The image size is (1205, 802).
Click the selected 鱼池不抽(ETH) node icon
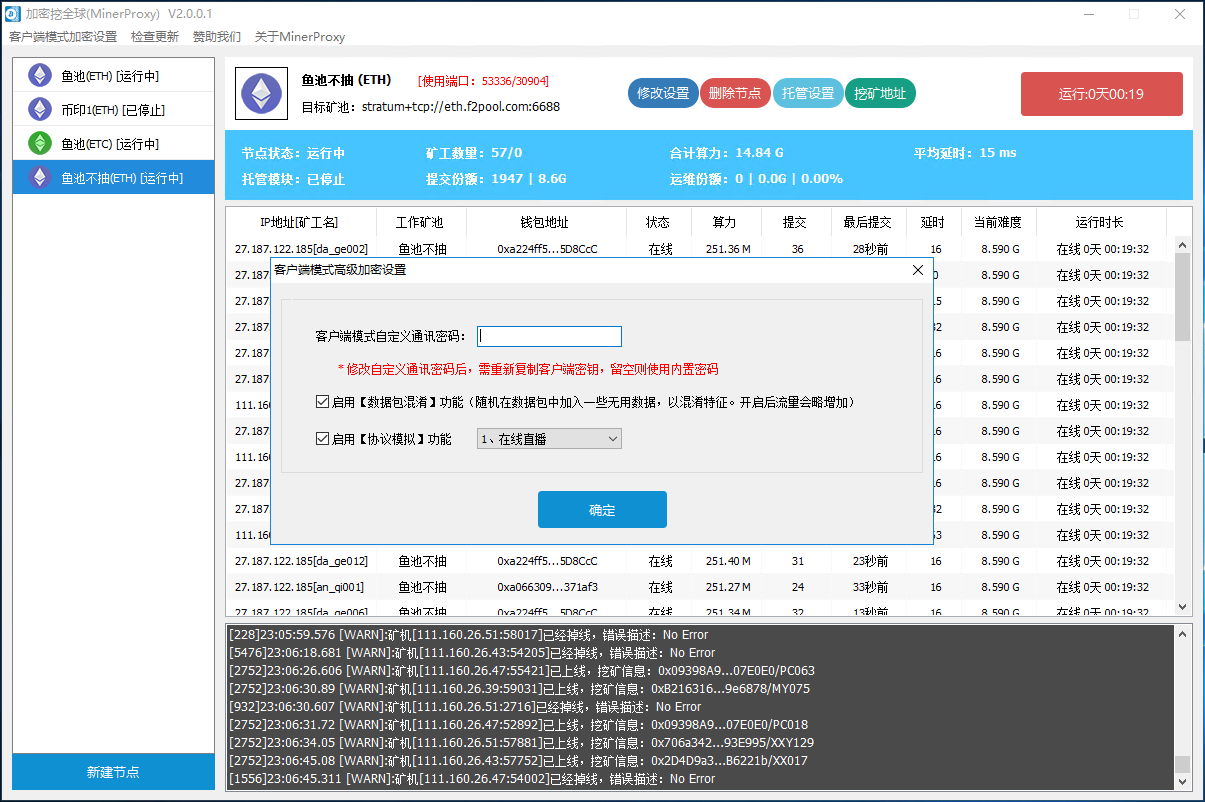(x=40, y=178)
